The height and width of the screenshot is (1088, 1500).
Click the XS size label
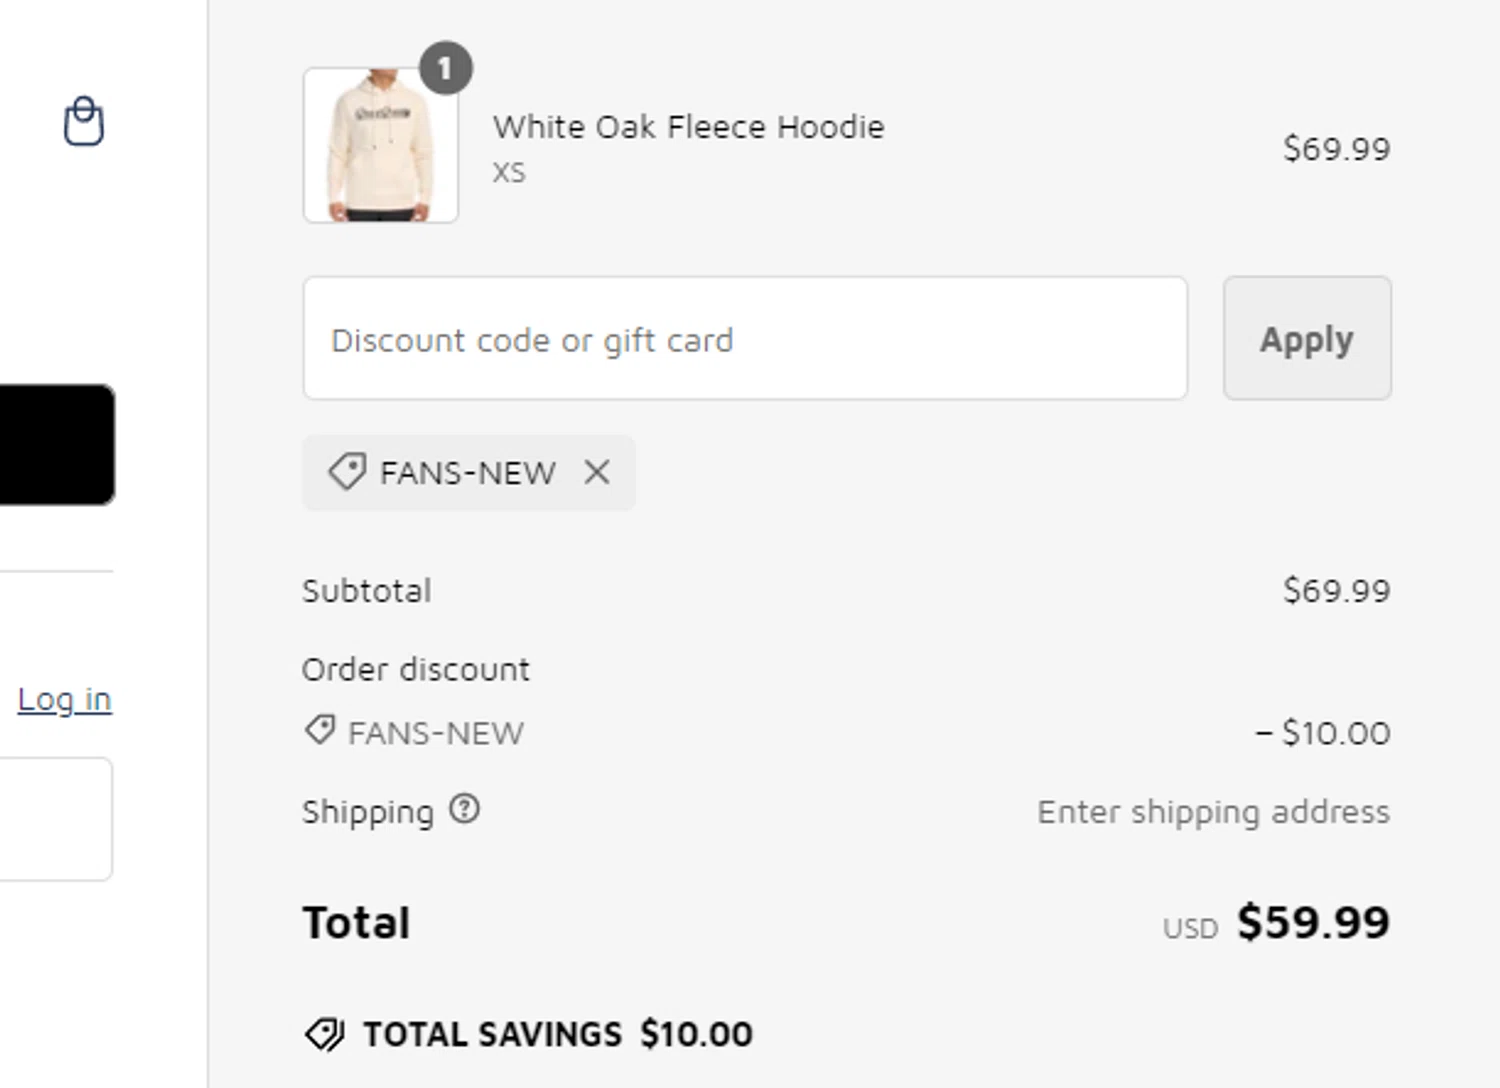[508, 173]
